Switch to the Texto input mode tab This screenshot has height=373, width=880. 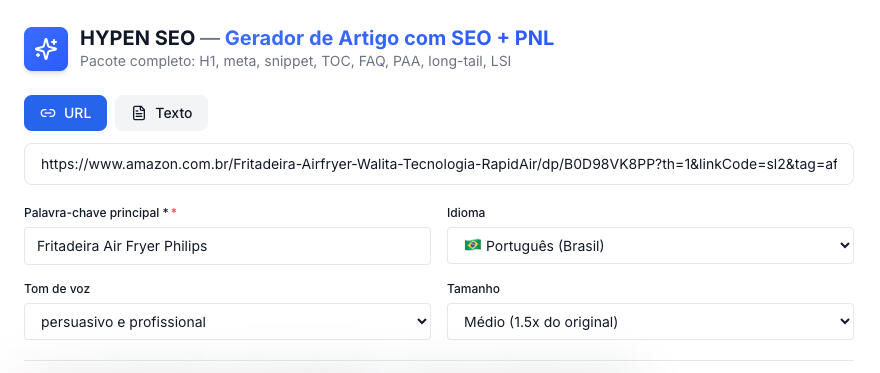click(162, 113)
